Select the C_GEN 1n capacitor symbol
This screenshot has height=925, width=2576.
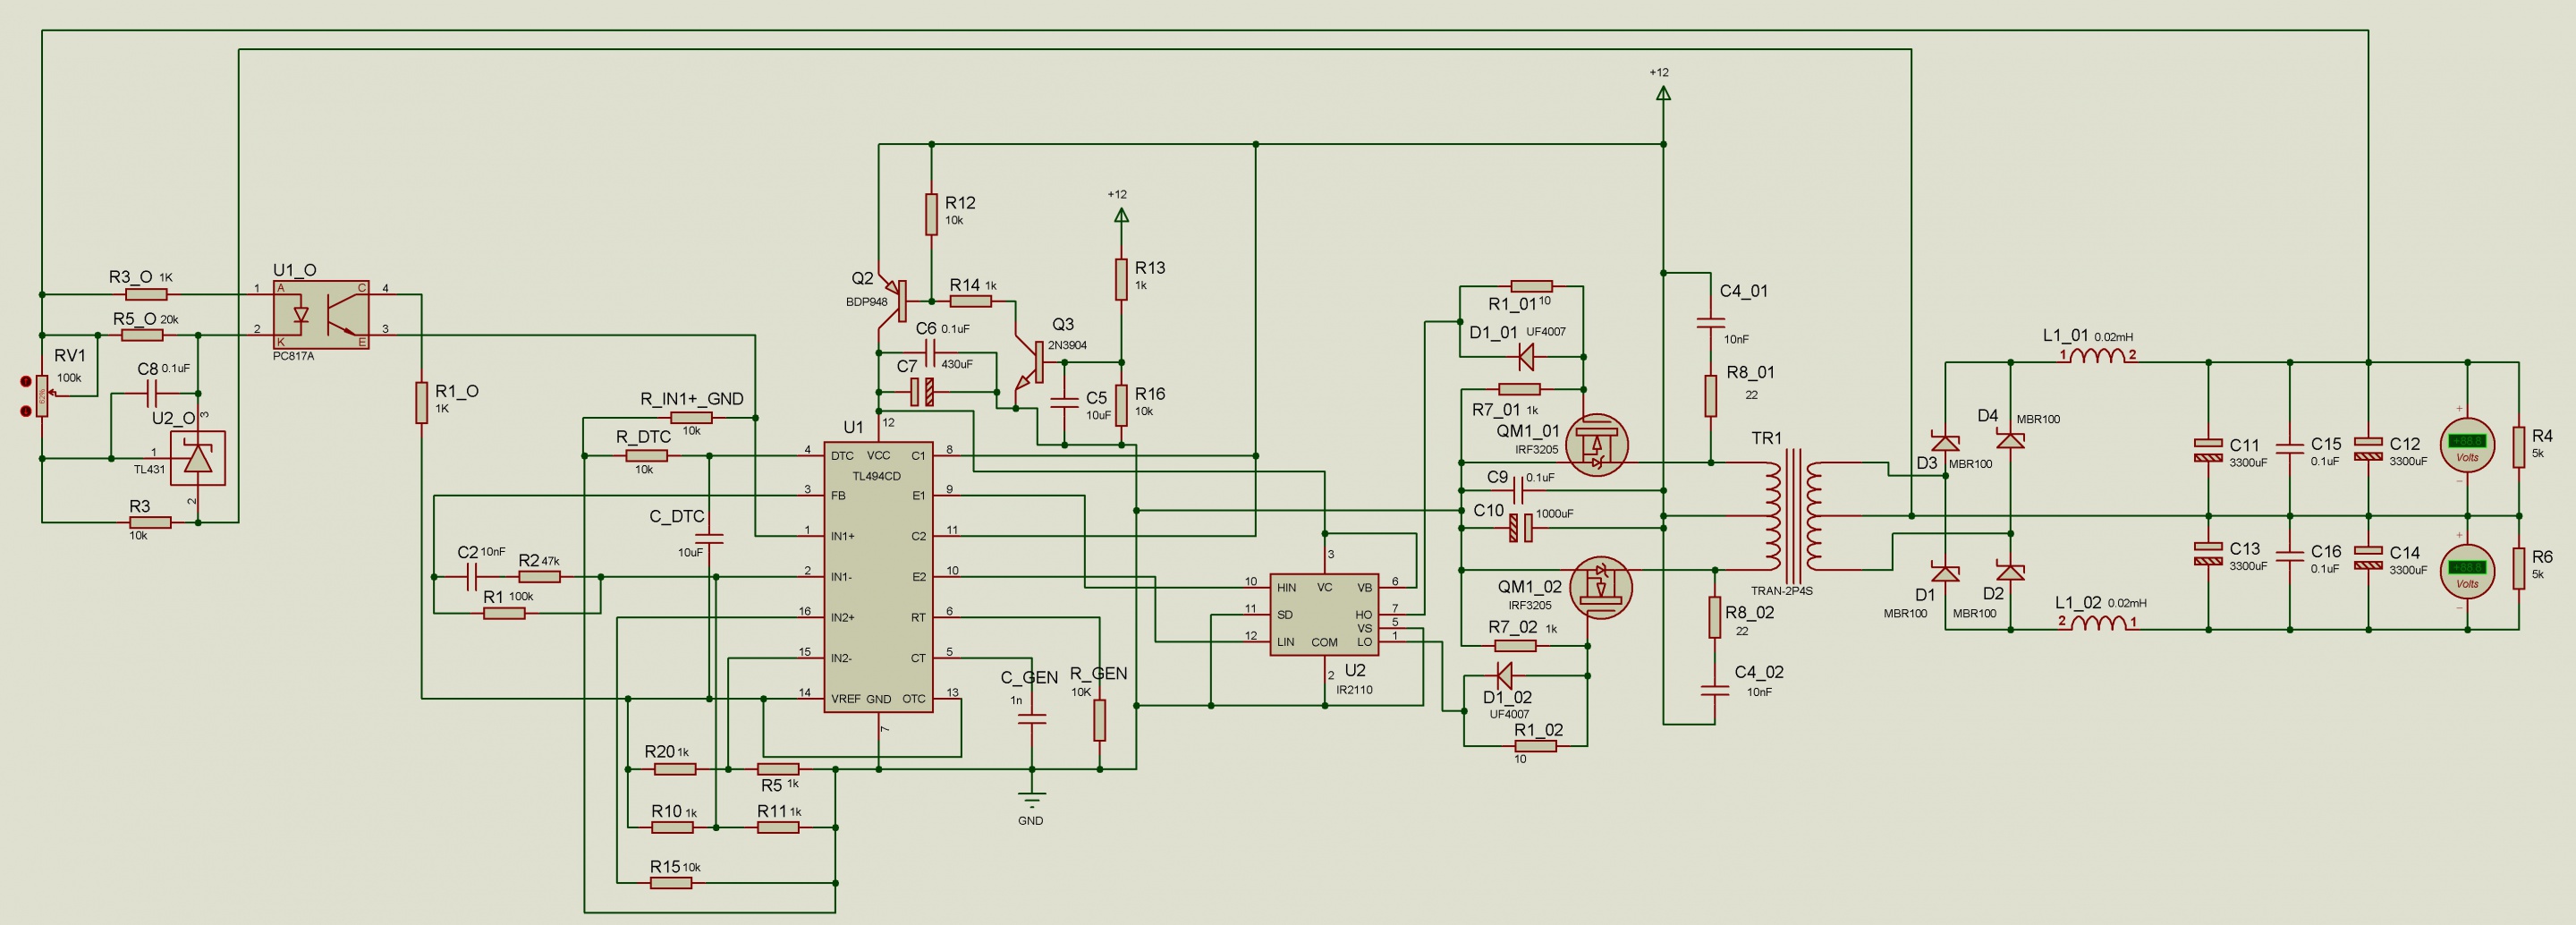click(1032, 718)
